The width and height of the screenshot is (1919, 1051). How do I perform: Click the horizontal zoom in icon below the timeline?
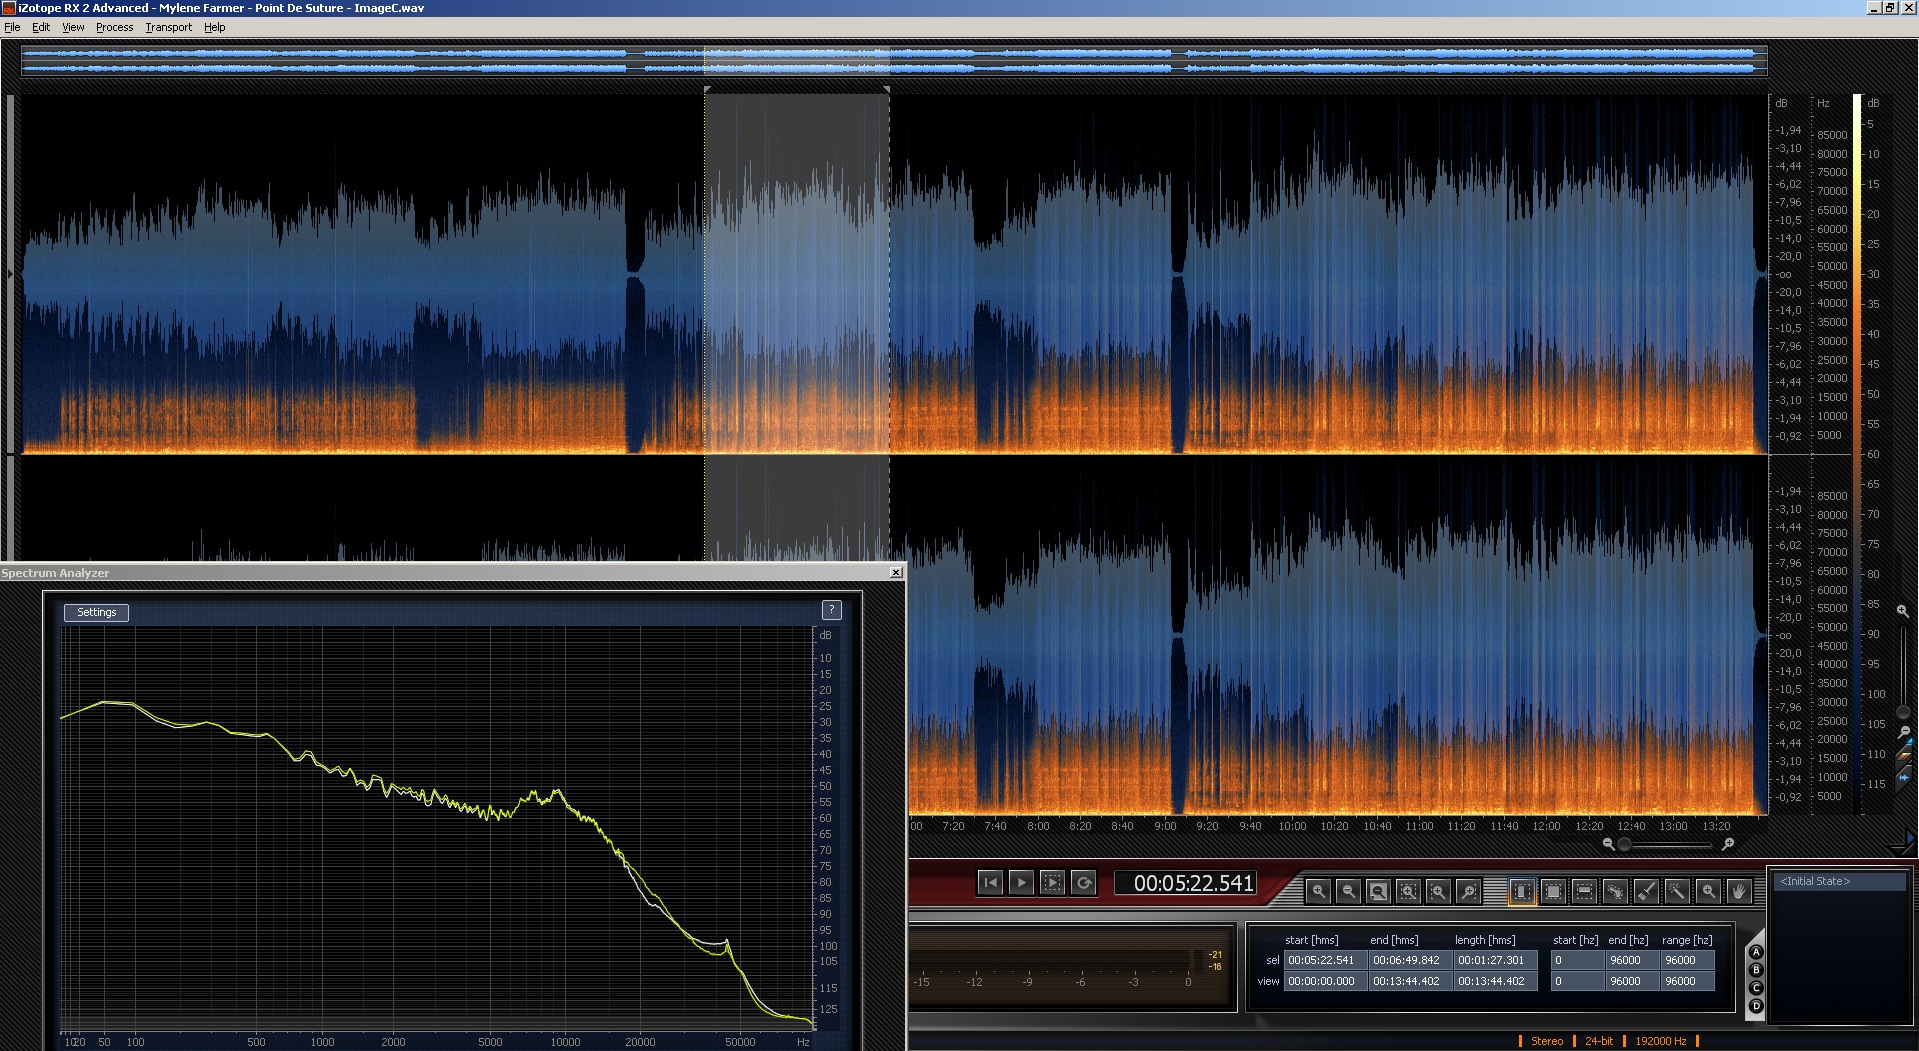coord(1727,844)
